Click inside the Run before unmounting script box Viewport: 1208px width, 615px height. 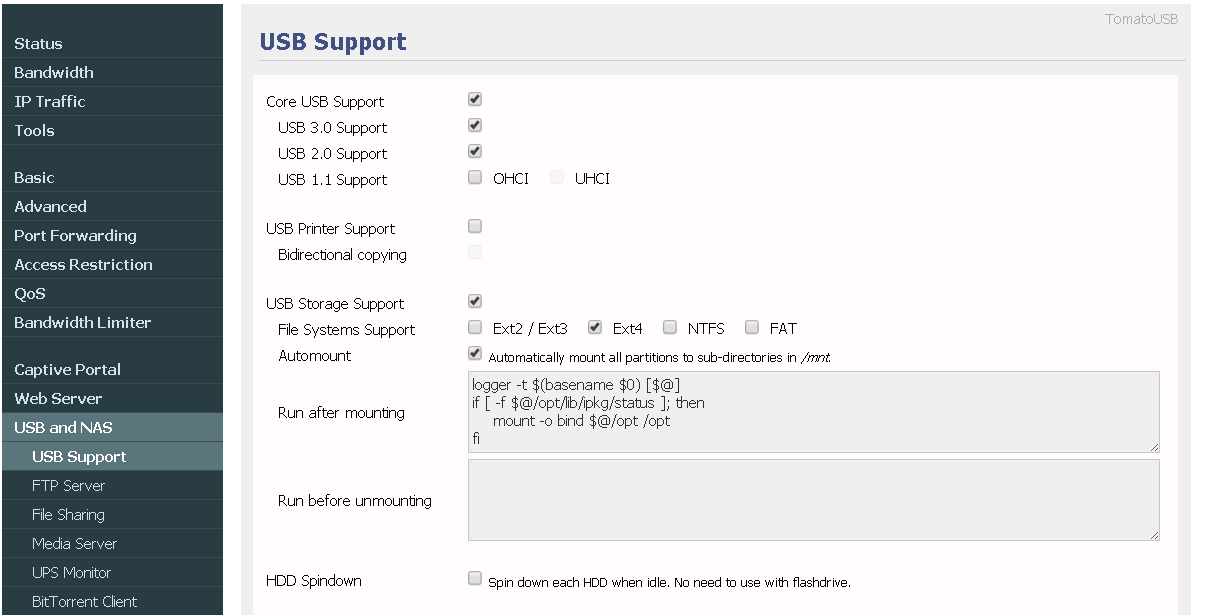pyautogui.click(x=813, y=500)
